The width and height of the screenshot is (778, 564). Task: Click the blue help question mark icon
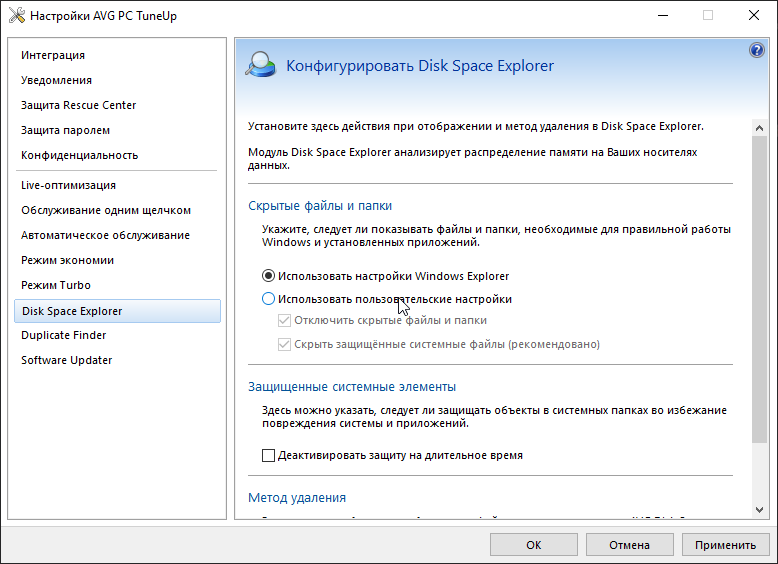757,50
